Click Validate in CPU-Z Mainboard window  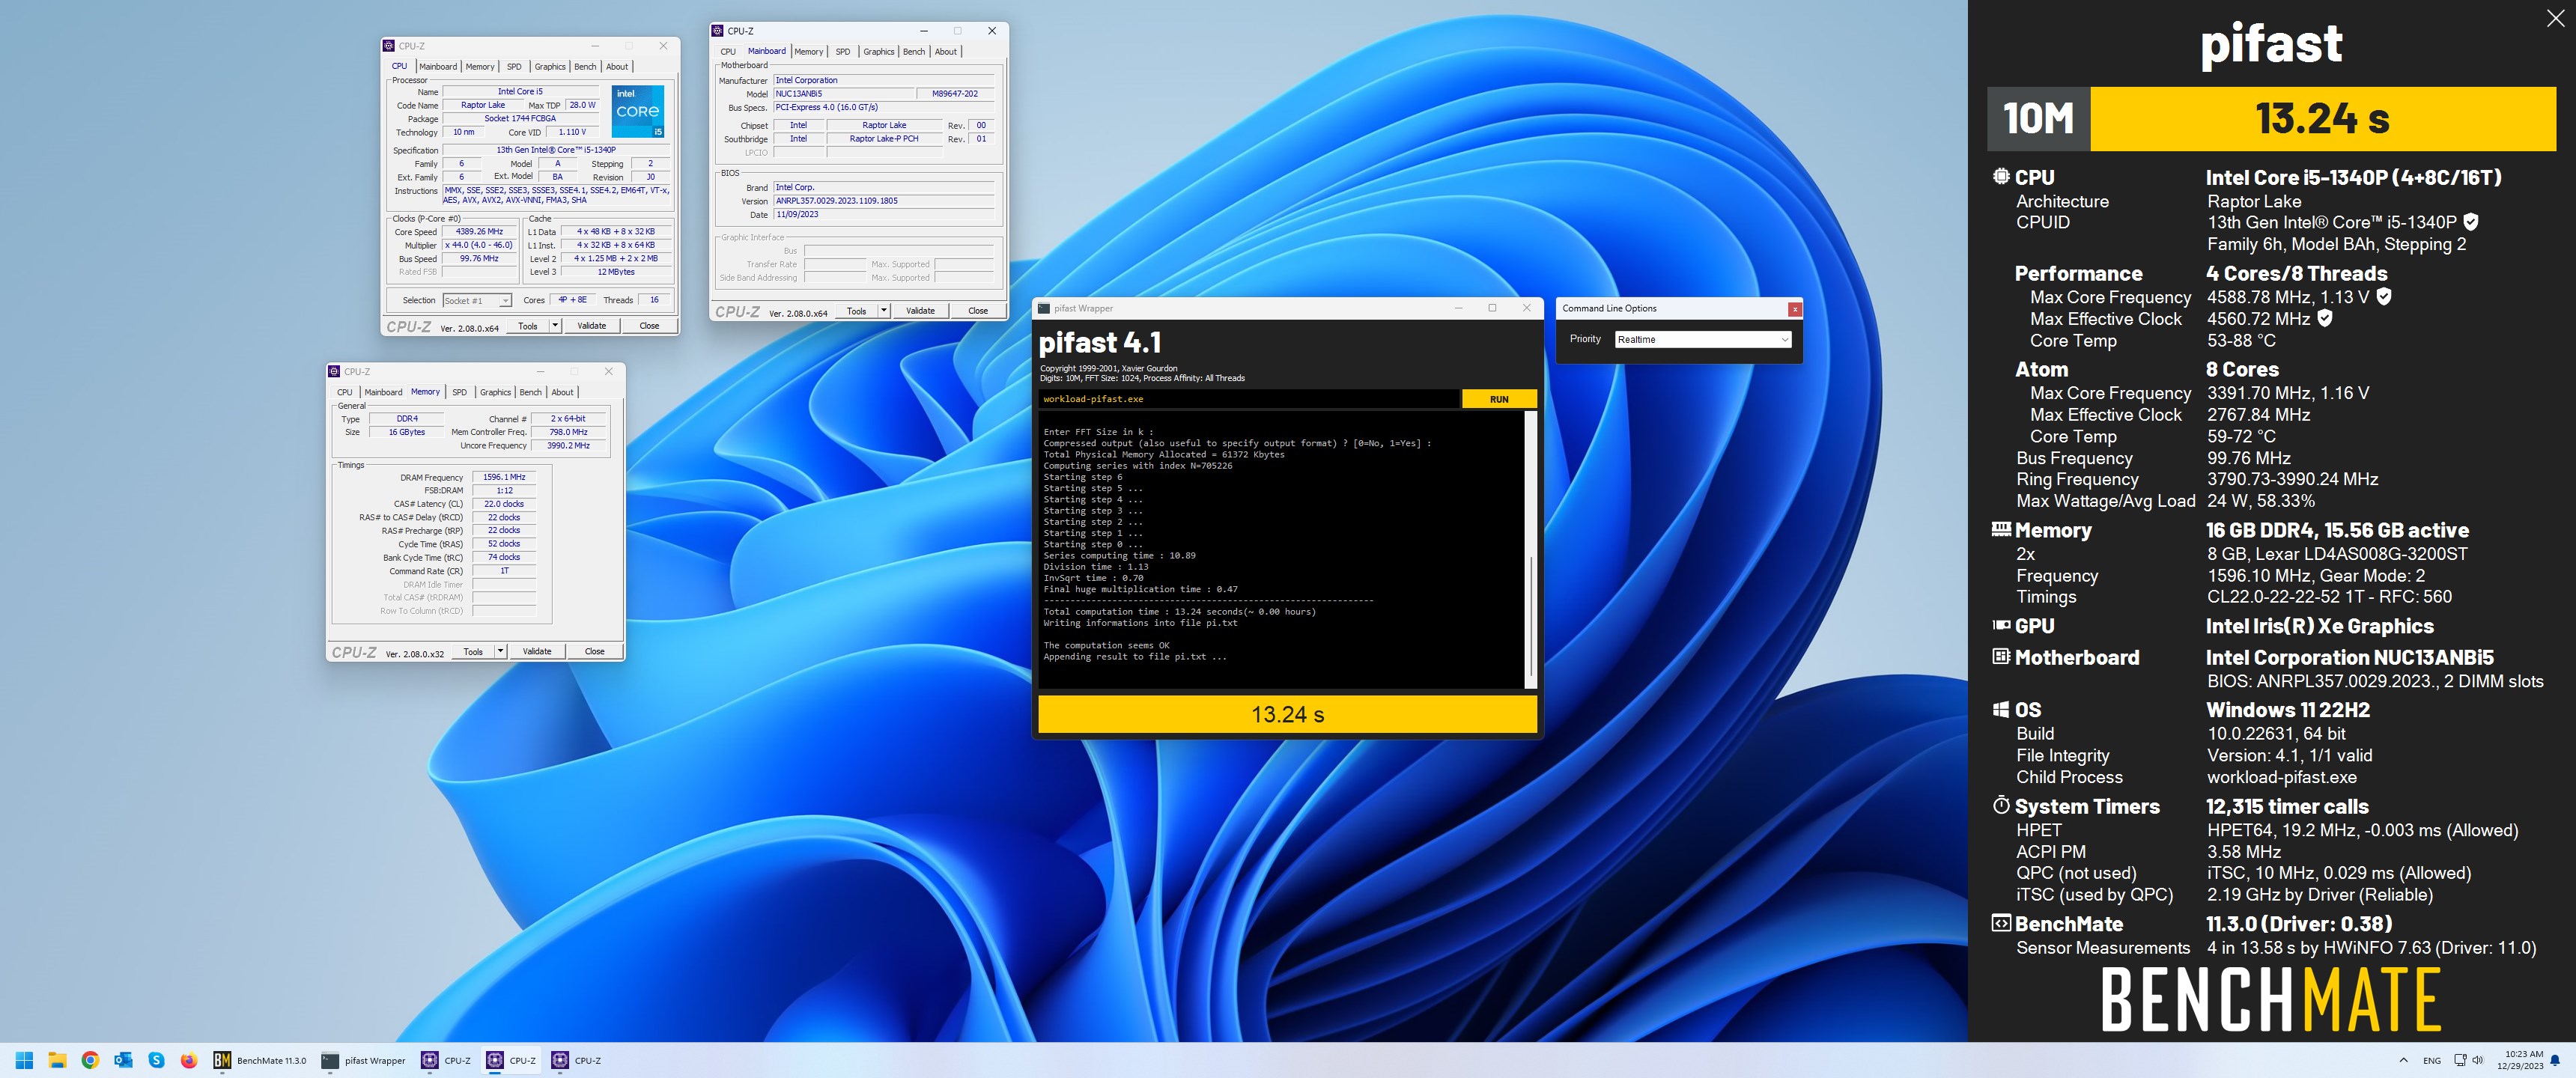pyautogui.click(x=921, y=310)
